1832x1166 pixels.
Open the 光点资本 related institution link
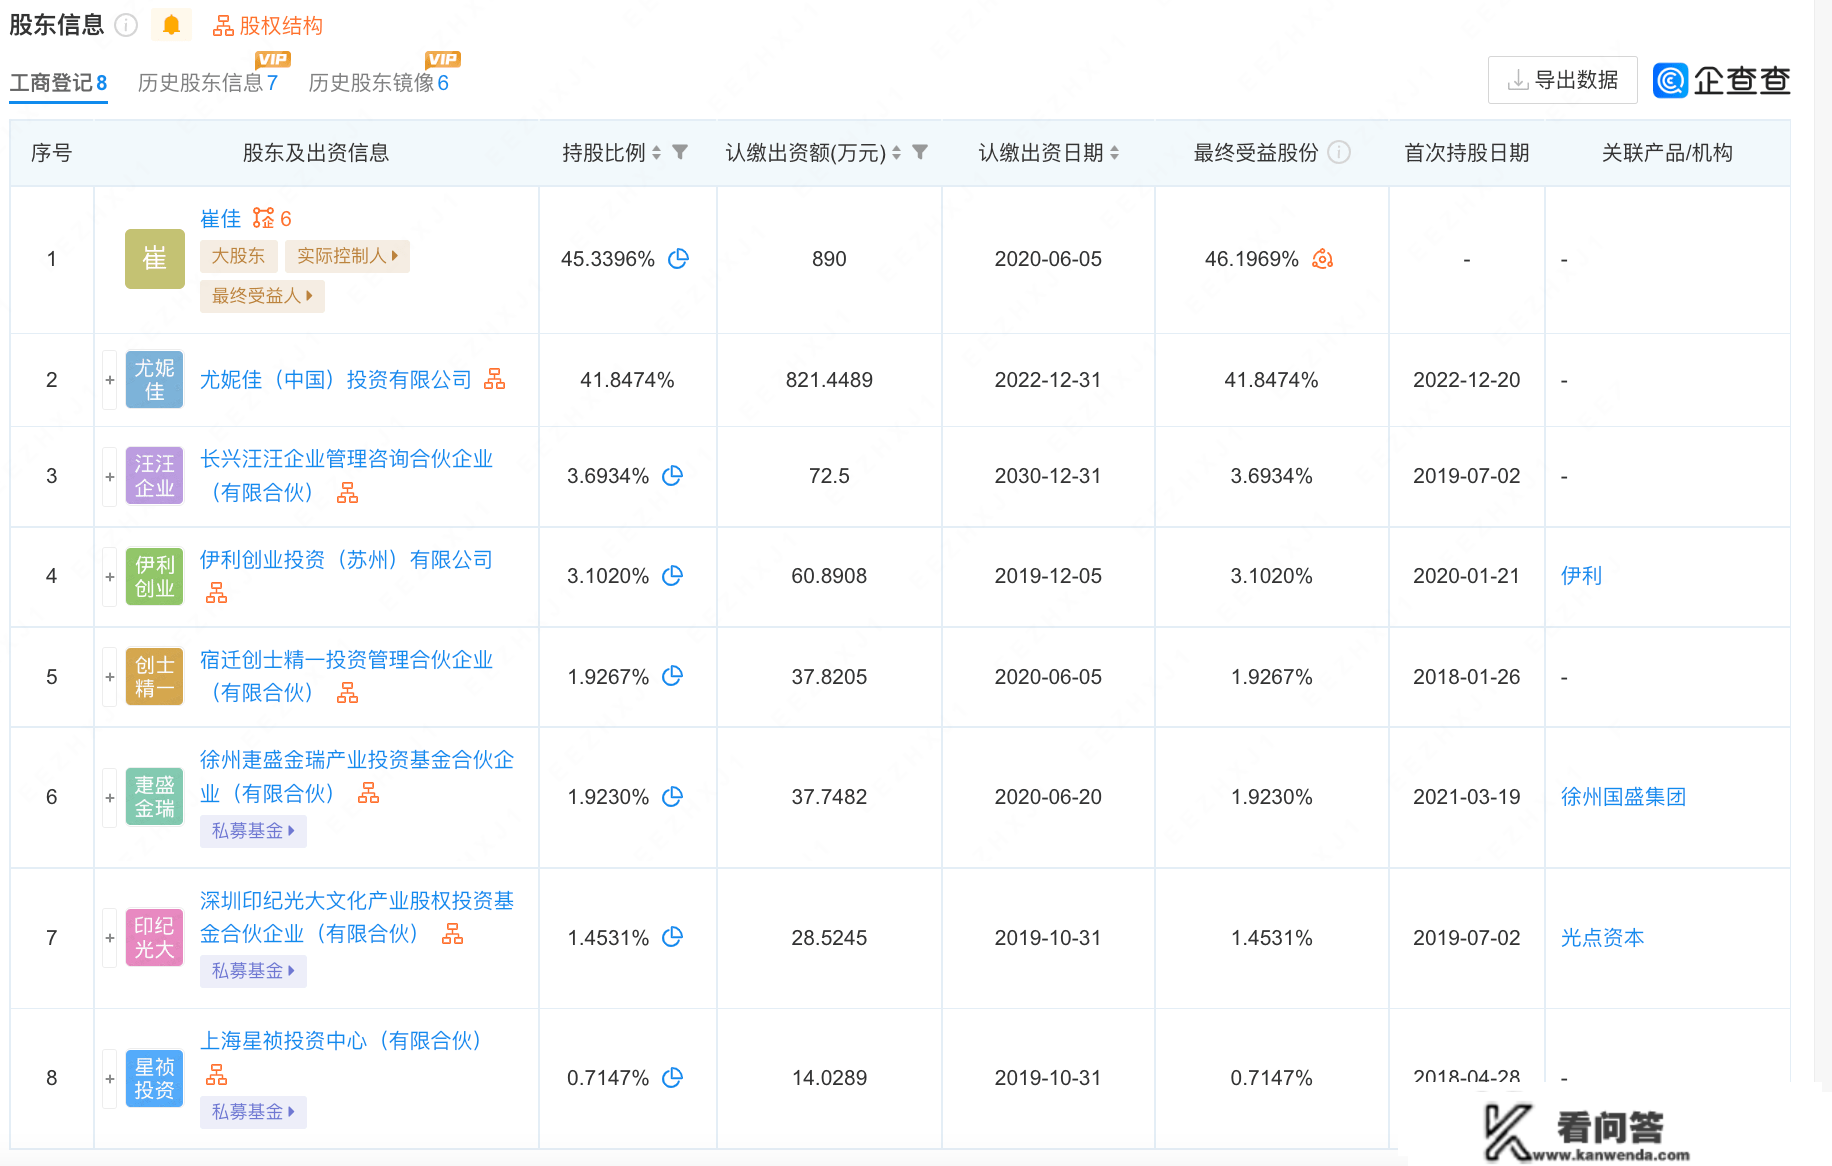click(x=1602, y=938)
